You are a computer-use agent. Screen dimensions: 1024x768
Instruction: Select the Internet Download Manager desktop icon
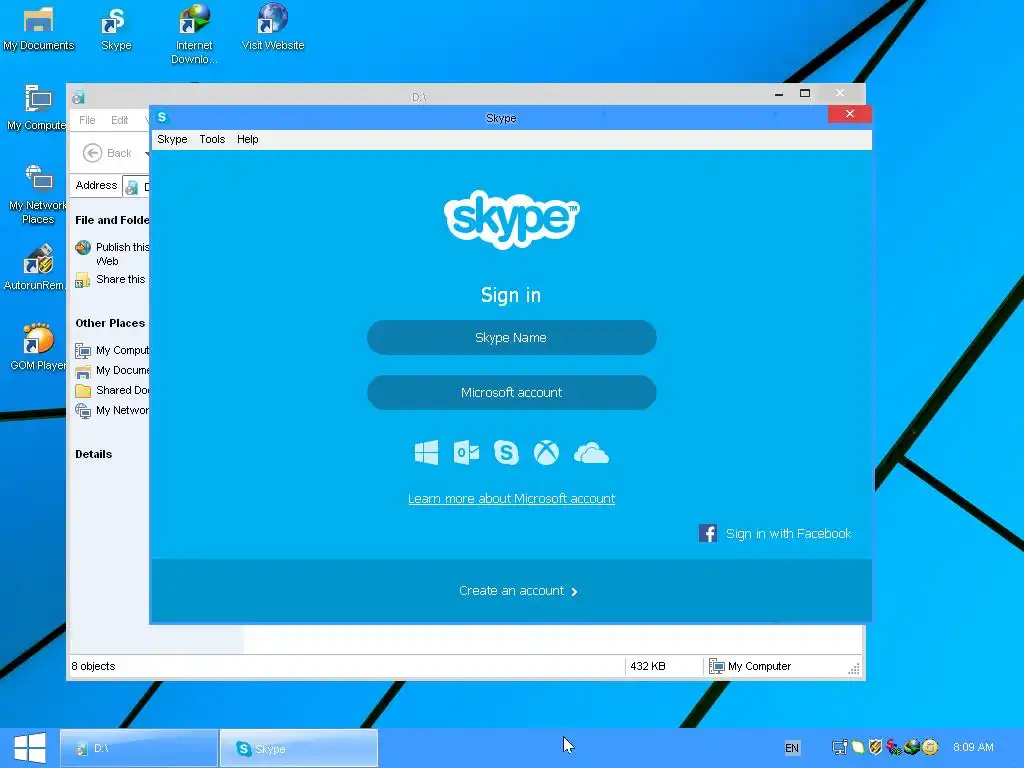[194, 35]
